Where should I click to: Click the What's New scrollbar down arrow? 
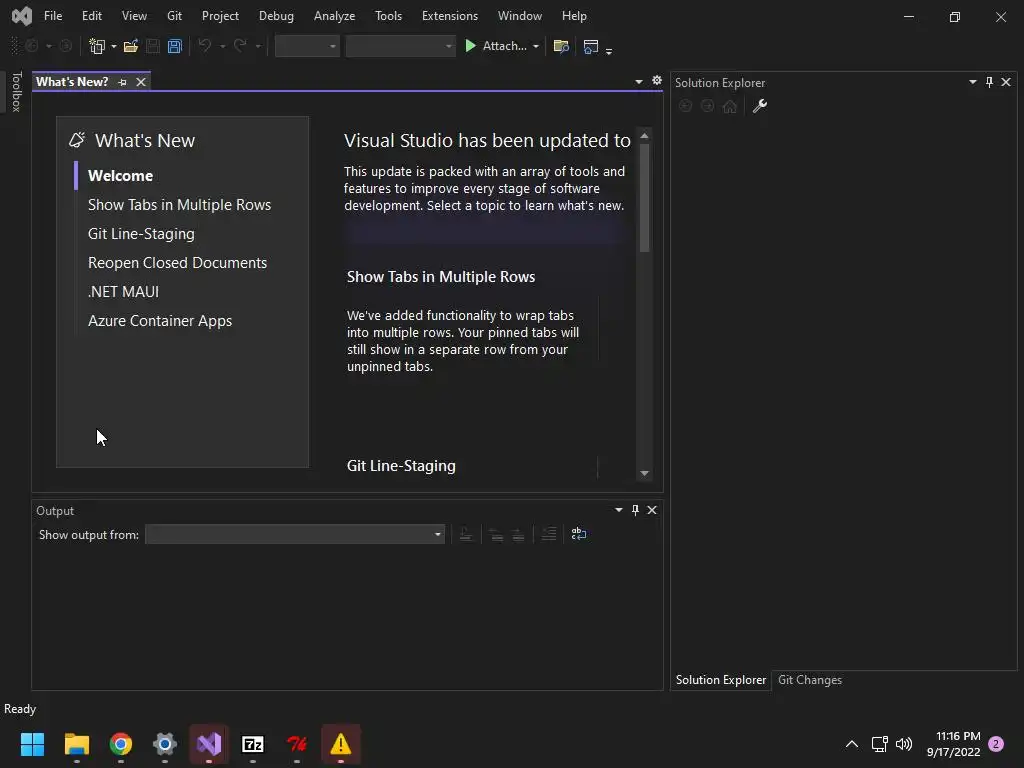tap(645, 473)
